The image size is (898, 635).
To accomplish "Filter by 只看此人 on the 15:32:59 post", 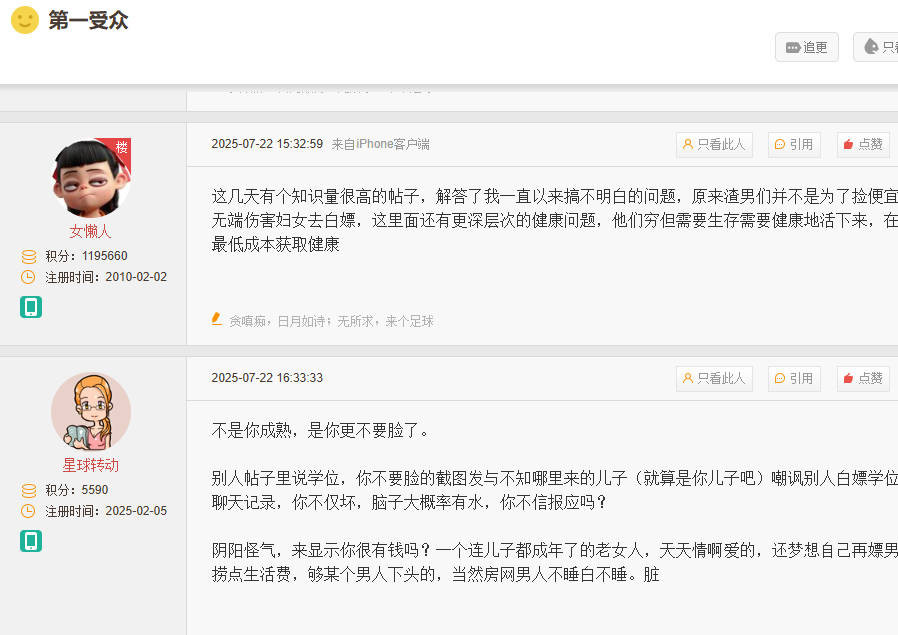I will (x=714, y=144).
